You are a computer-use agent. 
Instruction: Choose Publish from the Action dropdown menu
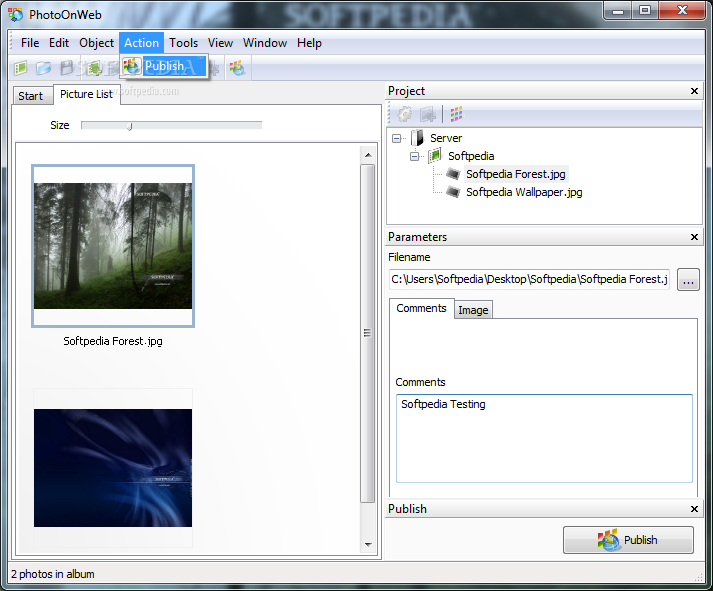164,66
